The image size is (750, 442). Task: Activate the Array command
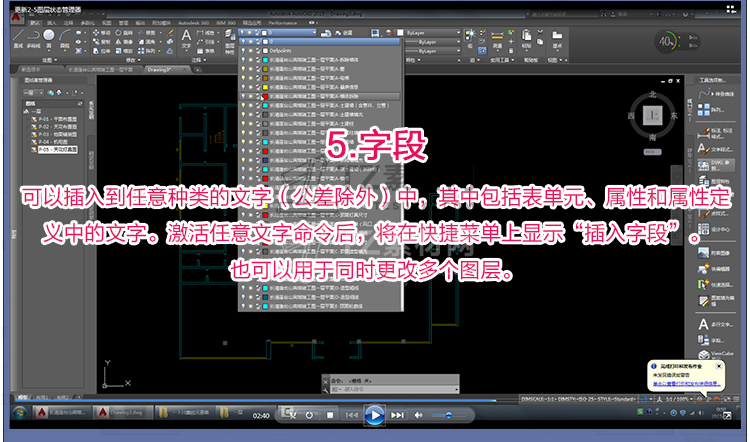tap(146, 50)
